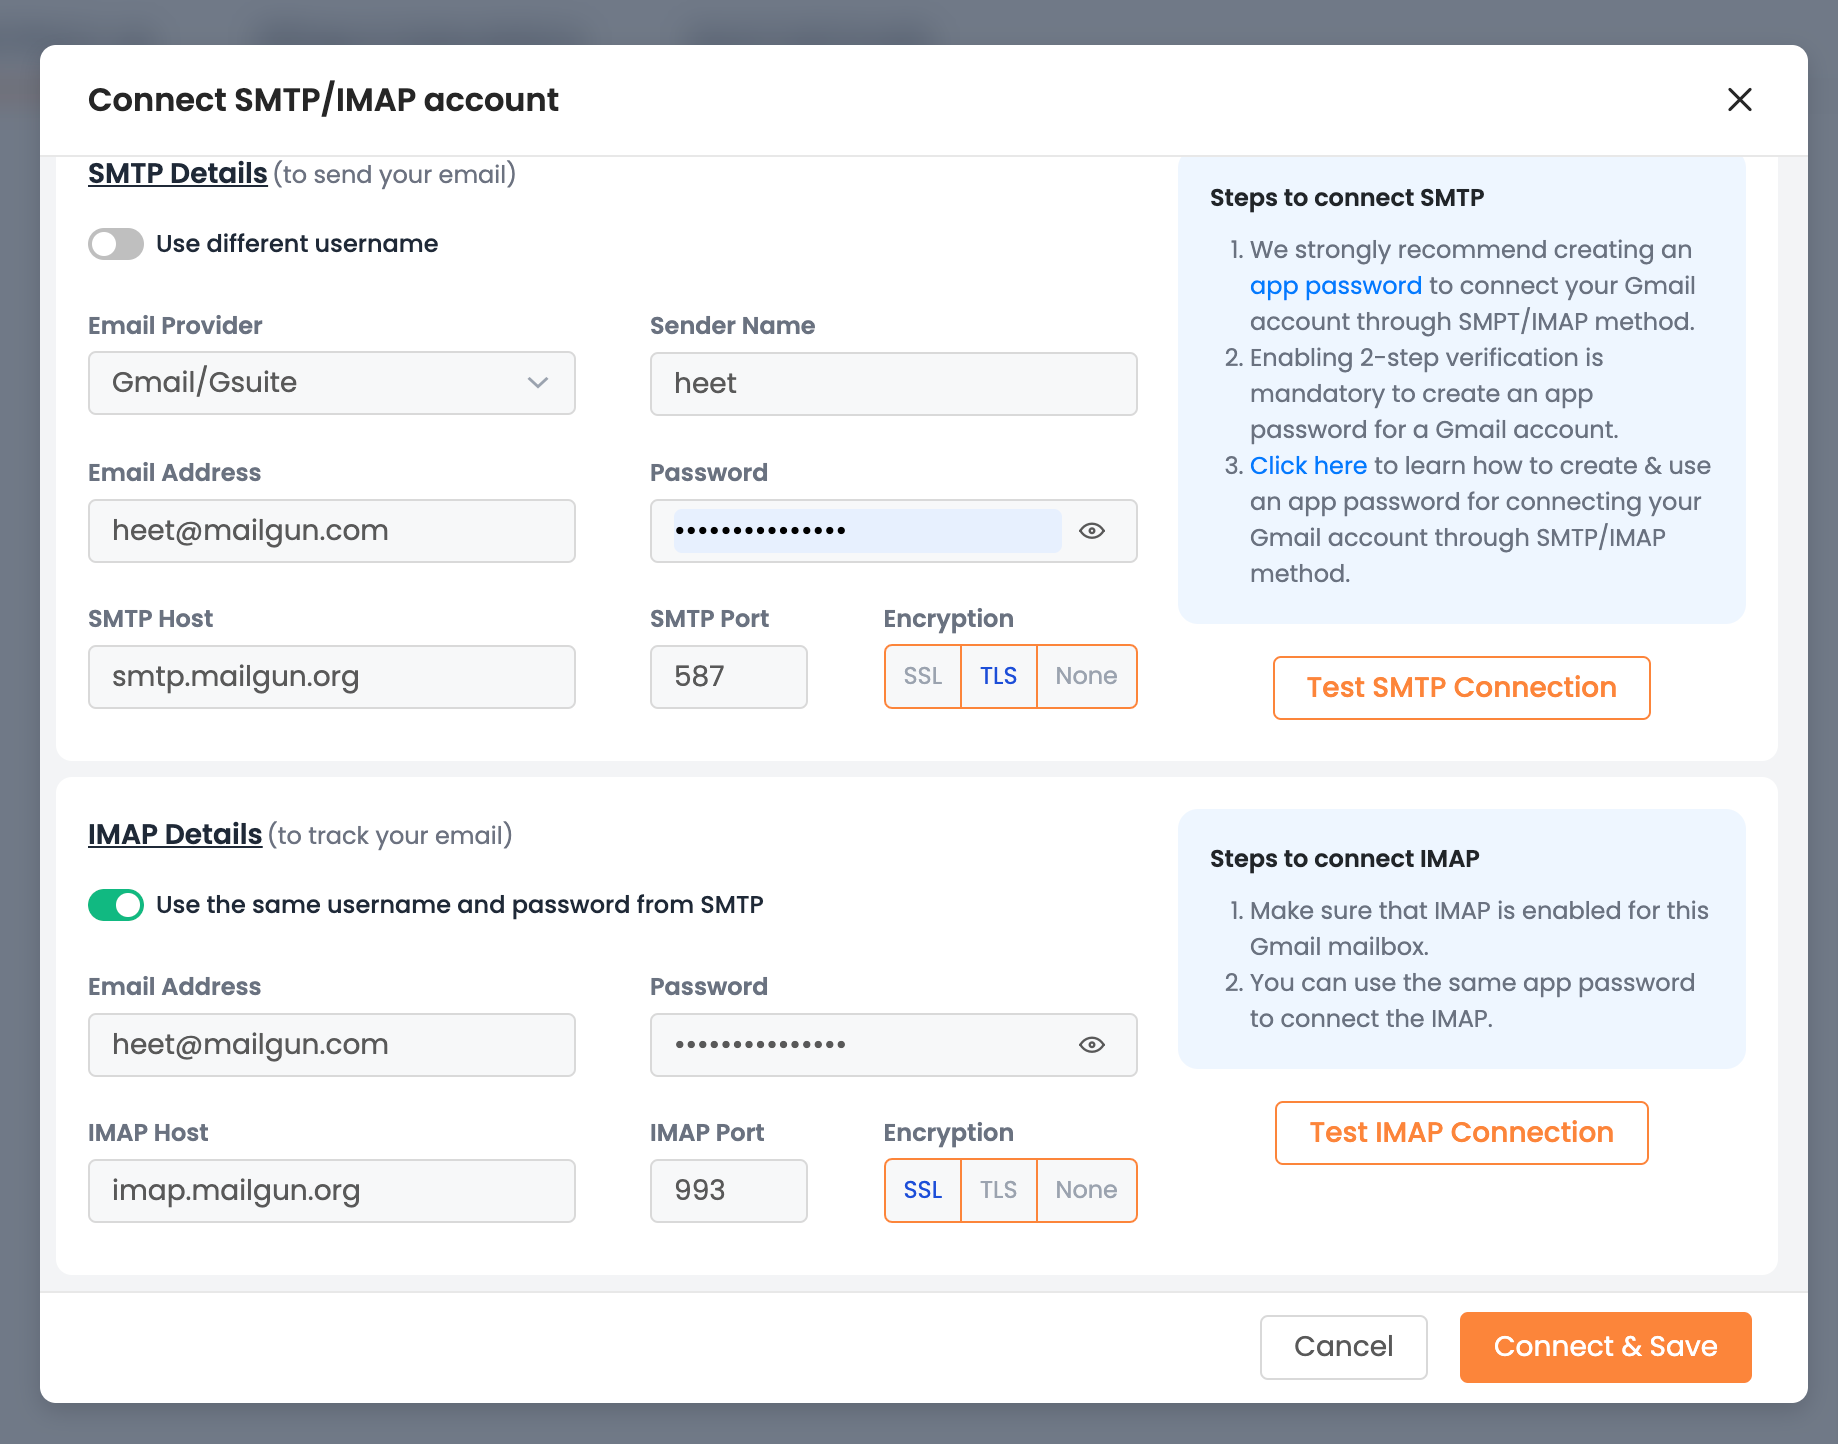This screenshot has width=1838, height=1444.
Task: Choose TLS encryption for IMAP
Action: pyautogui.click(x=998, y=1191)
